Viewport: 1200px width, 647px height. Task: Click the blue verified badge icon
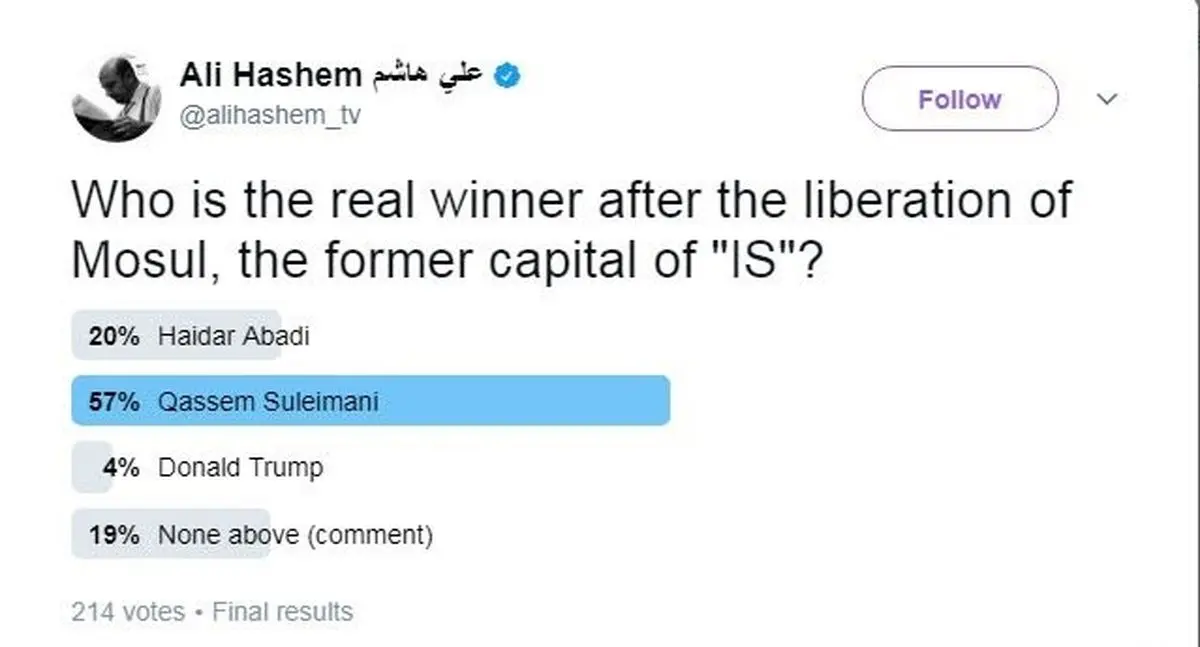(508, 74)
